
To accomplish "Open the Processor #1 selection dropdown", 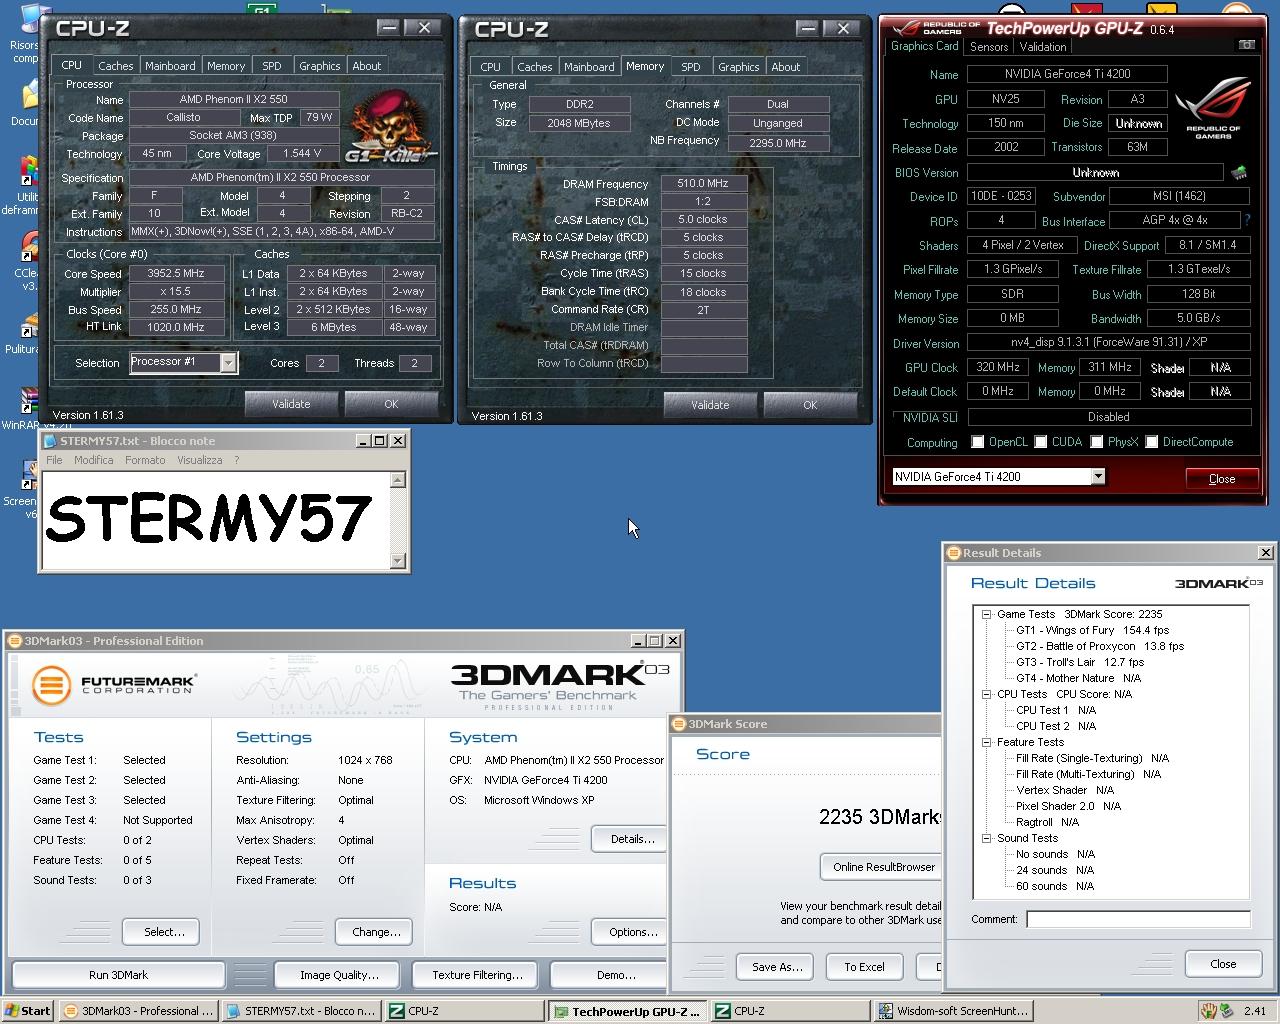I will coord(228,363).
